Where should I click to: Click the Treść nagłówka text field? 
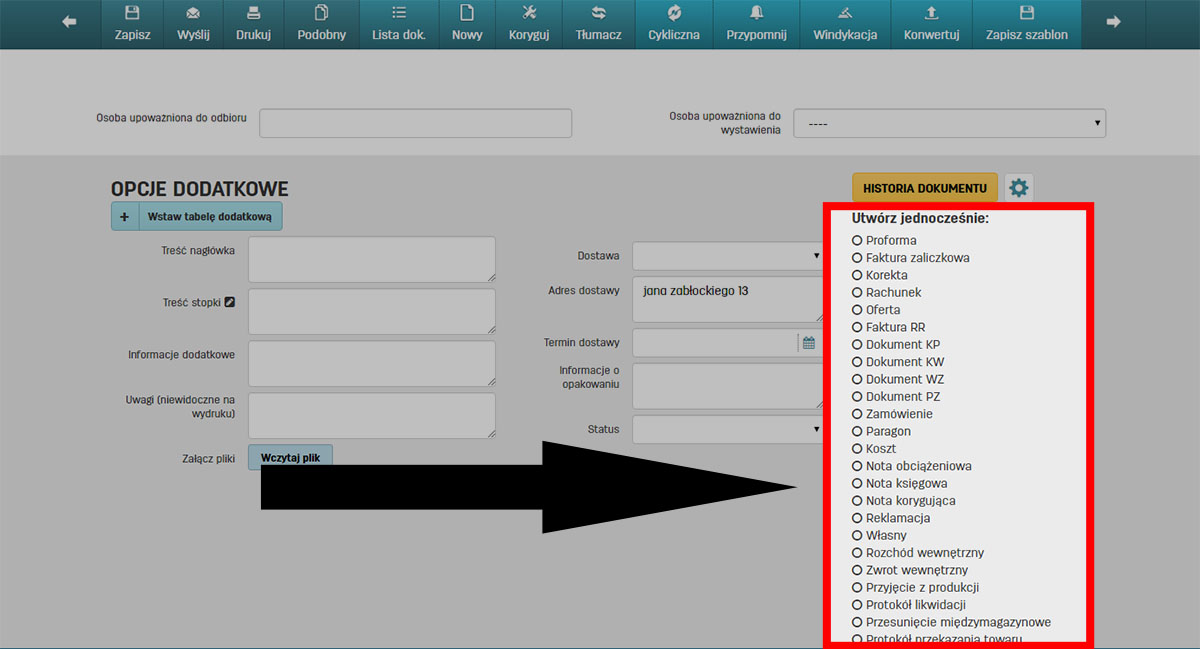coord(371,260)
